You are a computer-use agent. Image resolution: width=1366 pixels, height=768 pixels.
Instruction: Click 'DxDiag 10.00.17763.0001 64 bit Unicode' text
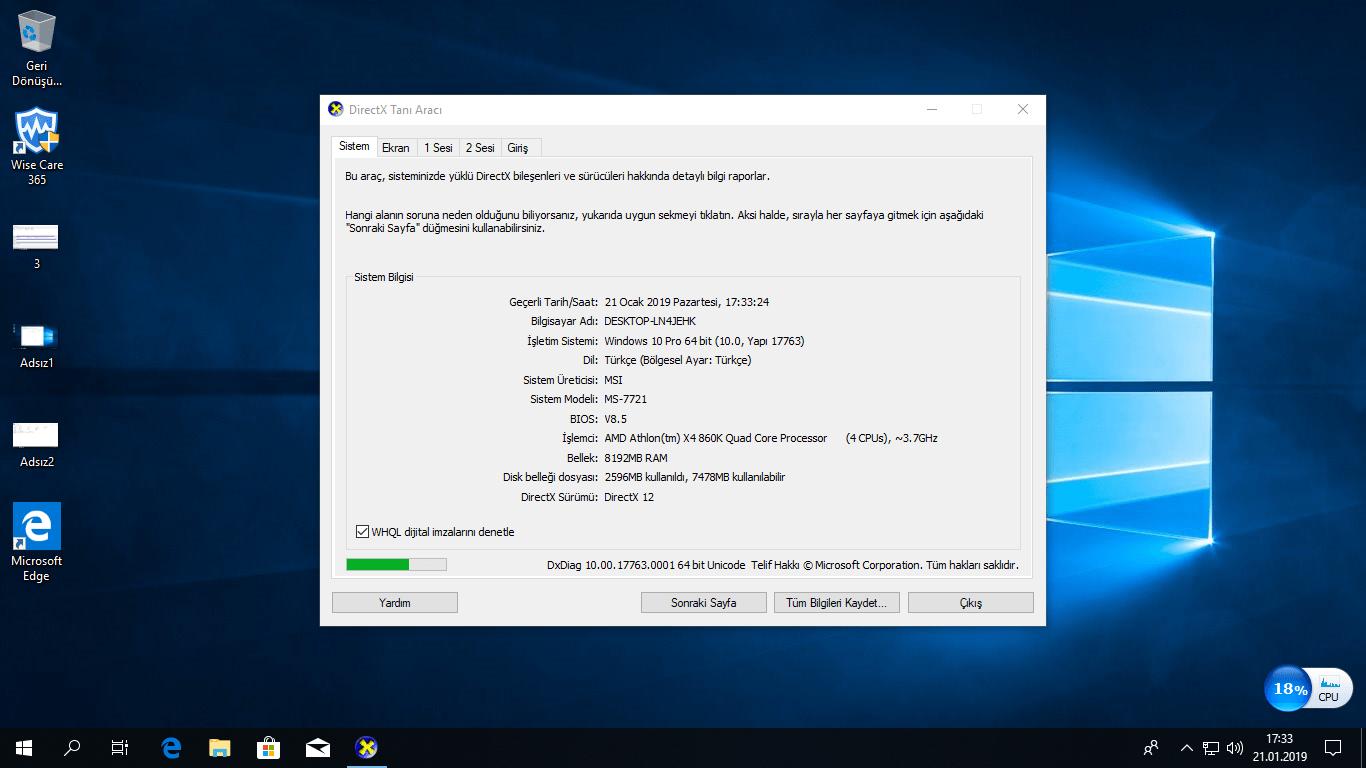(646, 565)
